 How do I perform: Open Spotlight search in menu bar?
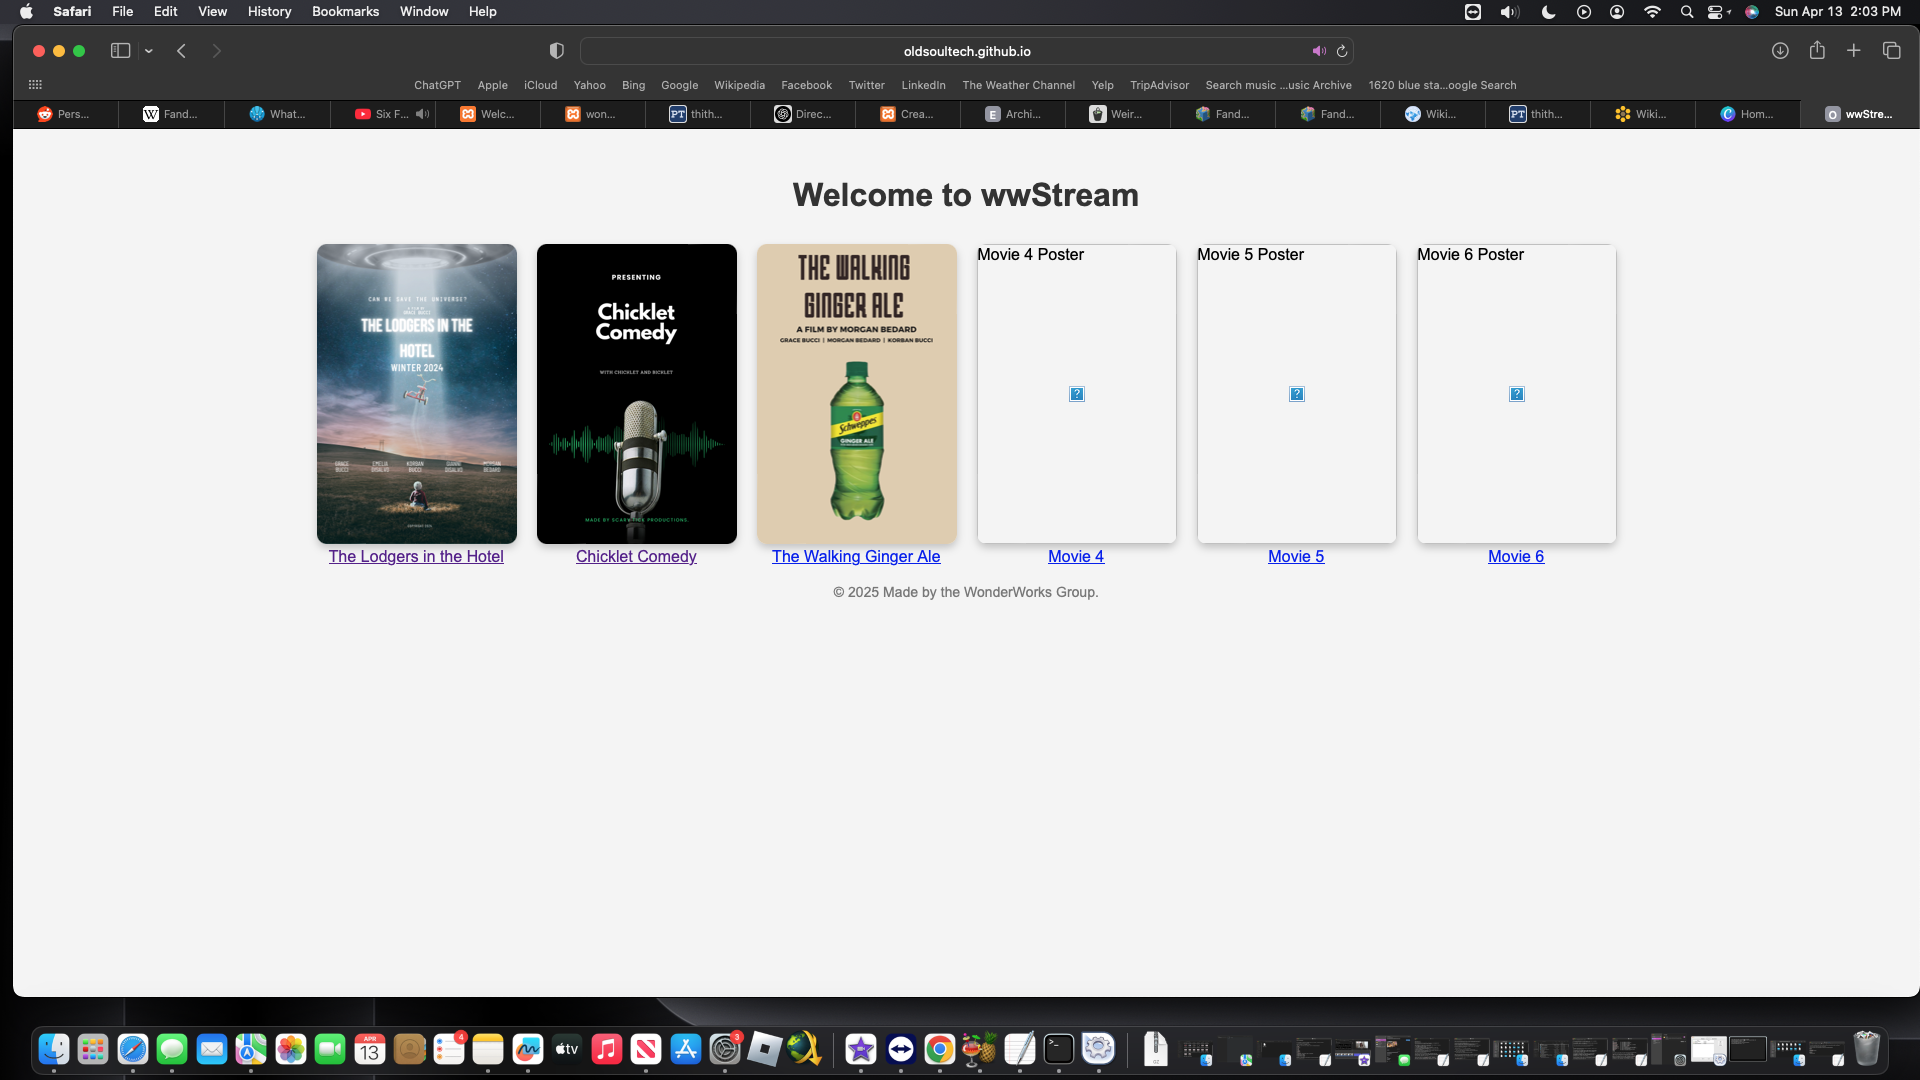coord(1687,12)
